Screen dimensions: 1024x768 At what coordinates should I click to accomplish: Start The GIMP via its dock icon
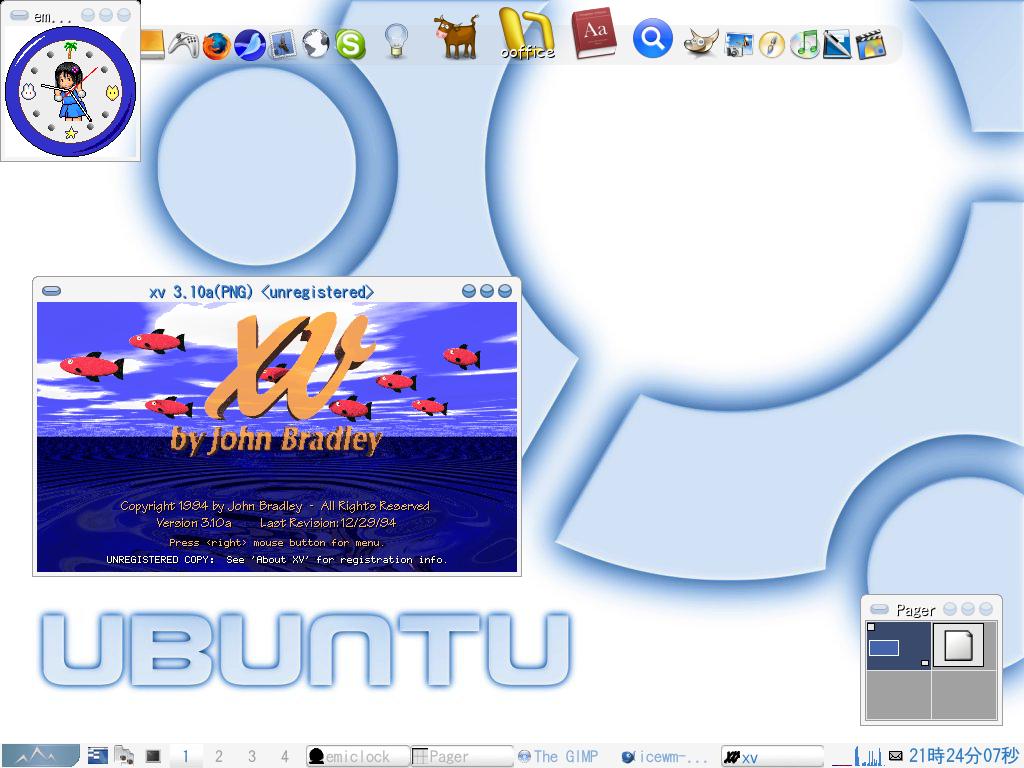click(700, 43)
